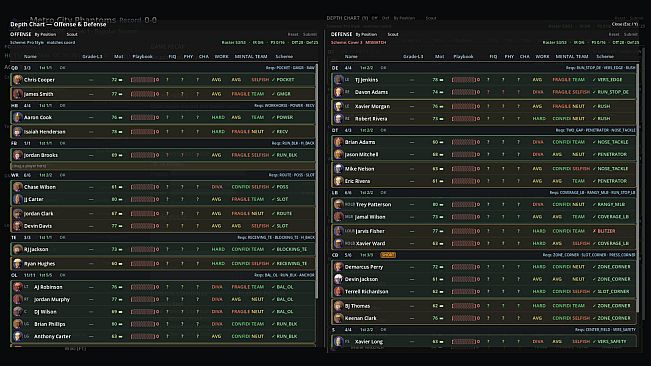The height and width of the screenshot is (366, 651).
Task: Click the Defense 'Scheme: Cover 3' label
Action: 346,43
